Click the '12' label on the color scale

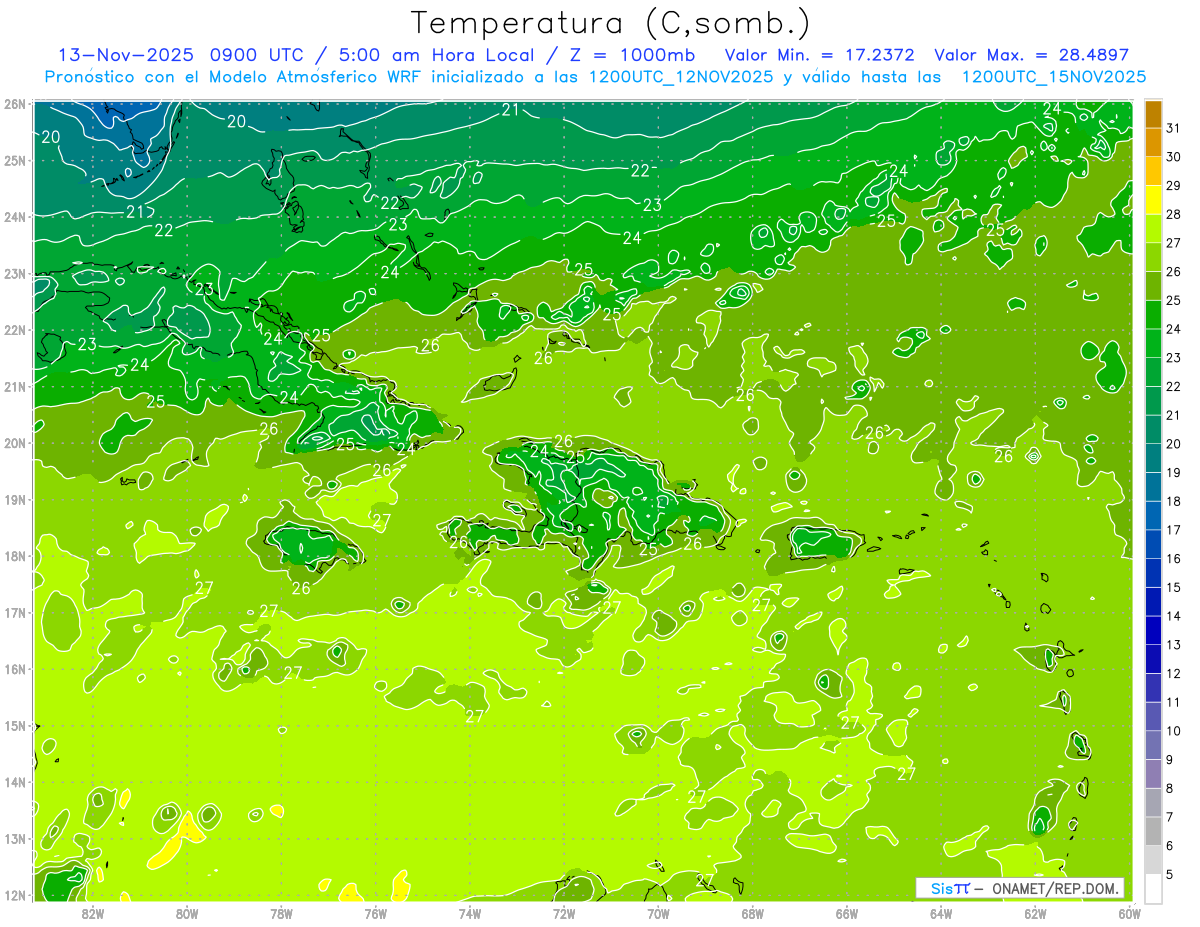[1174, 674]
